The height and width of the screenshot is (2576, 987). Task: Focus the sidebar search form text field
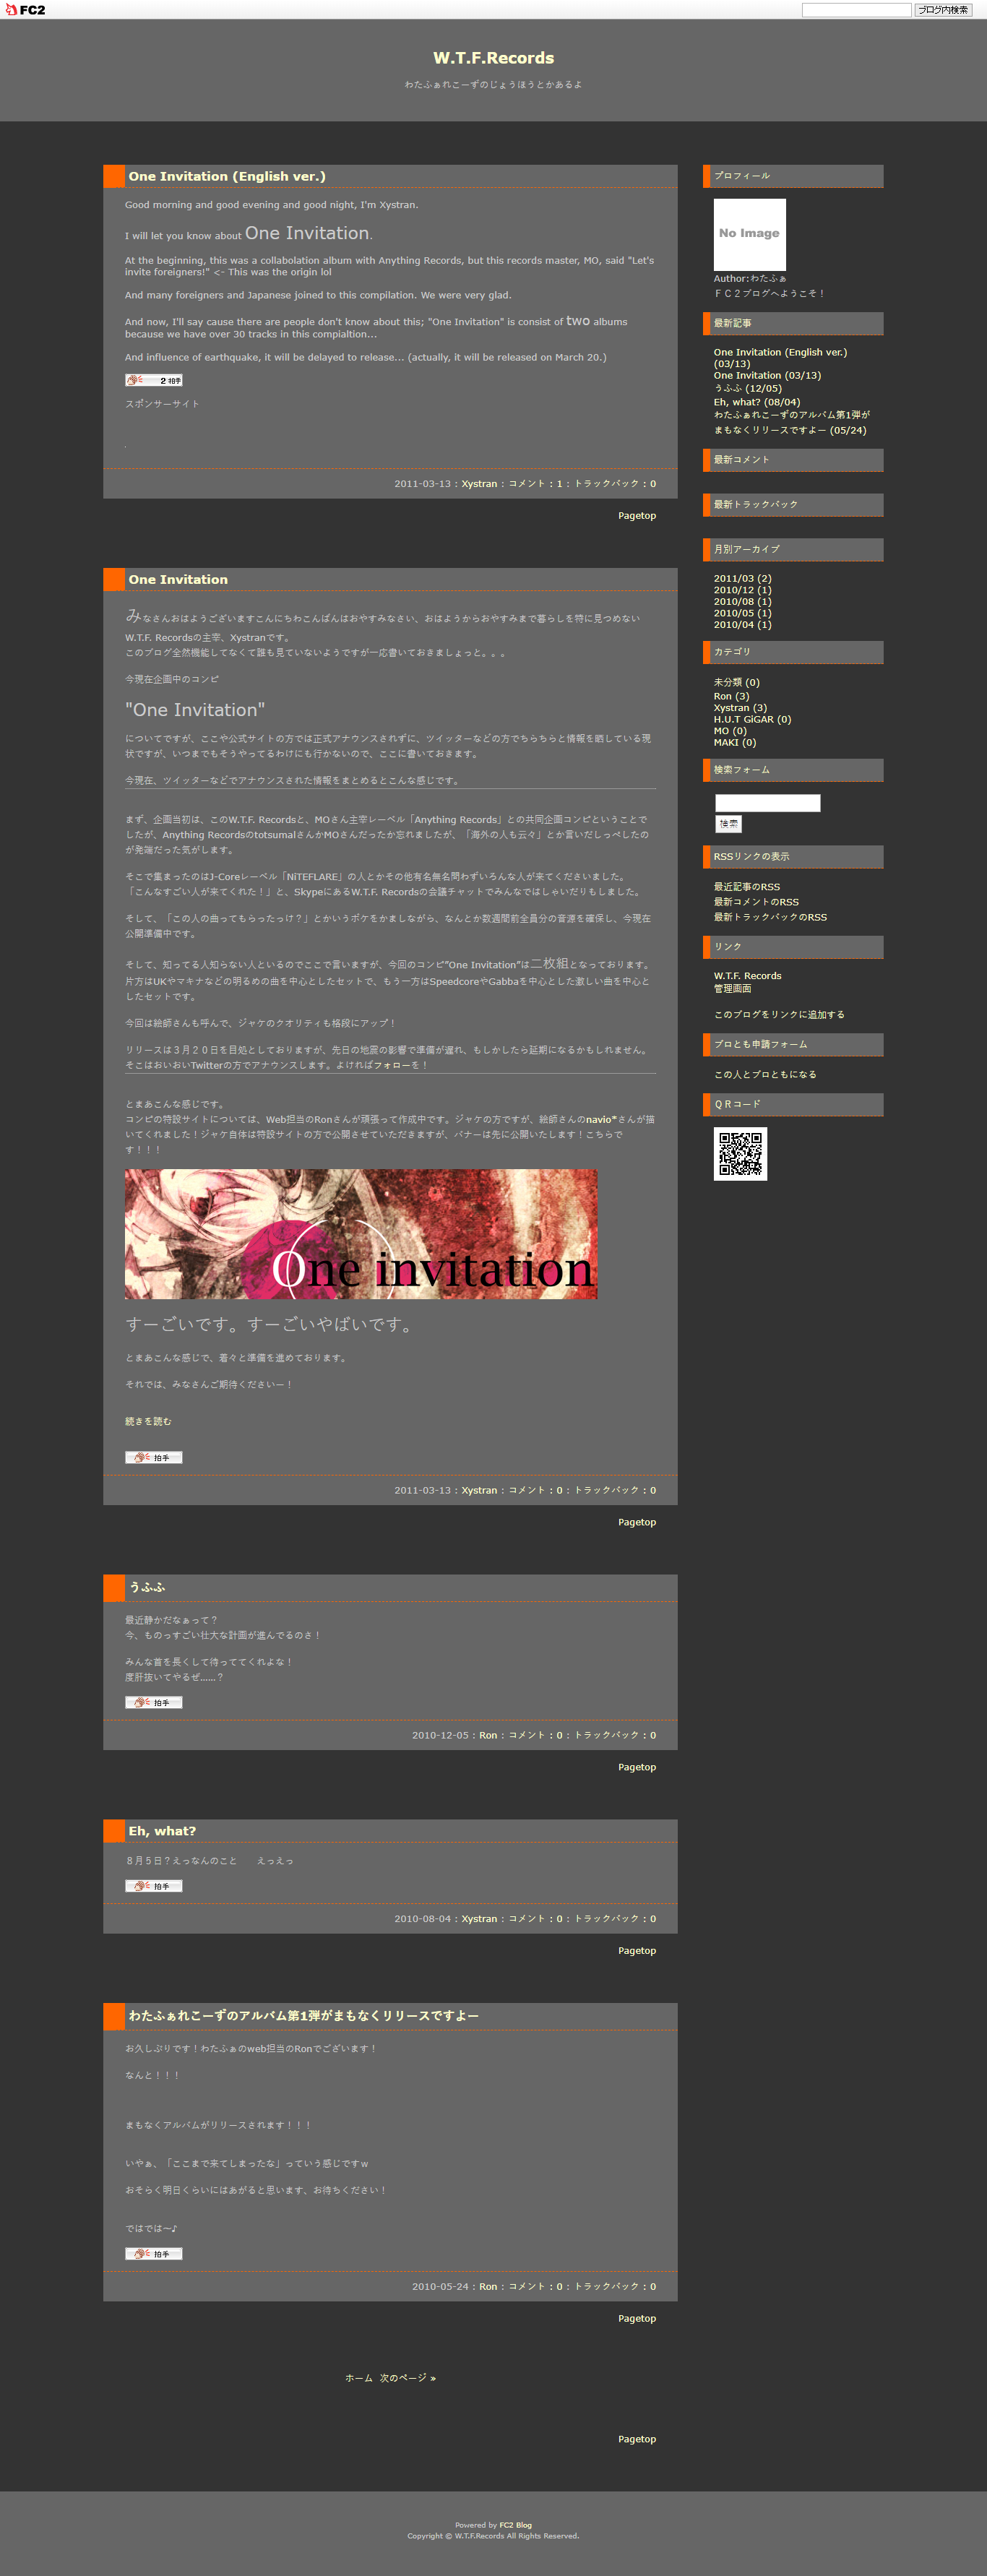[767, 803]
